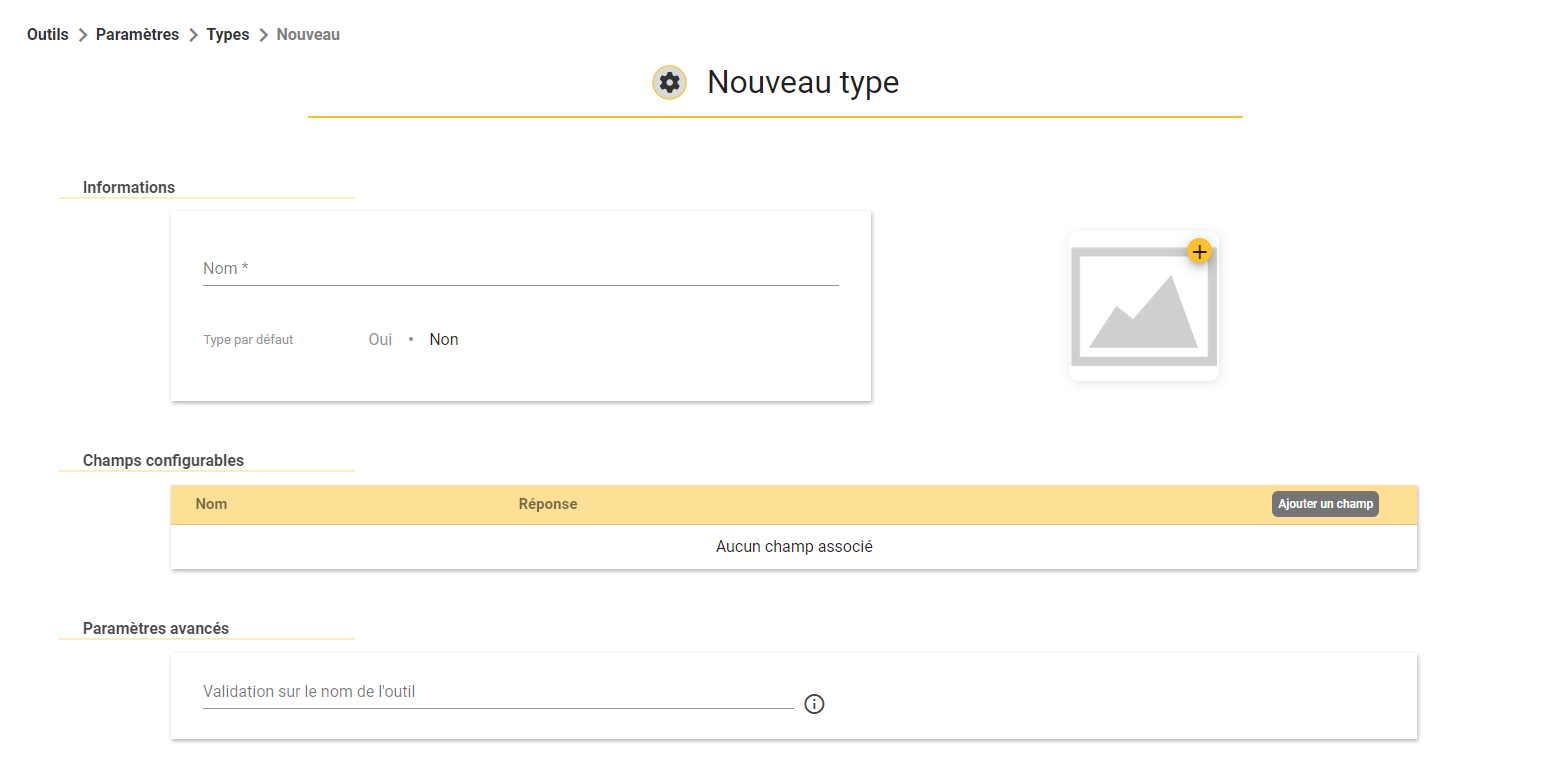Click the Champs configurables section heading
1558x763 pixels.
pos(163,461)
